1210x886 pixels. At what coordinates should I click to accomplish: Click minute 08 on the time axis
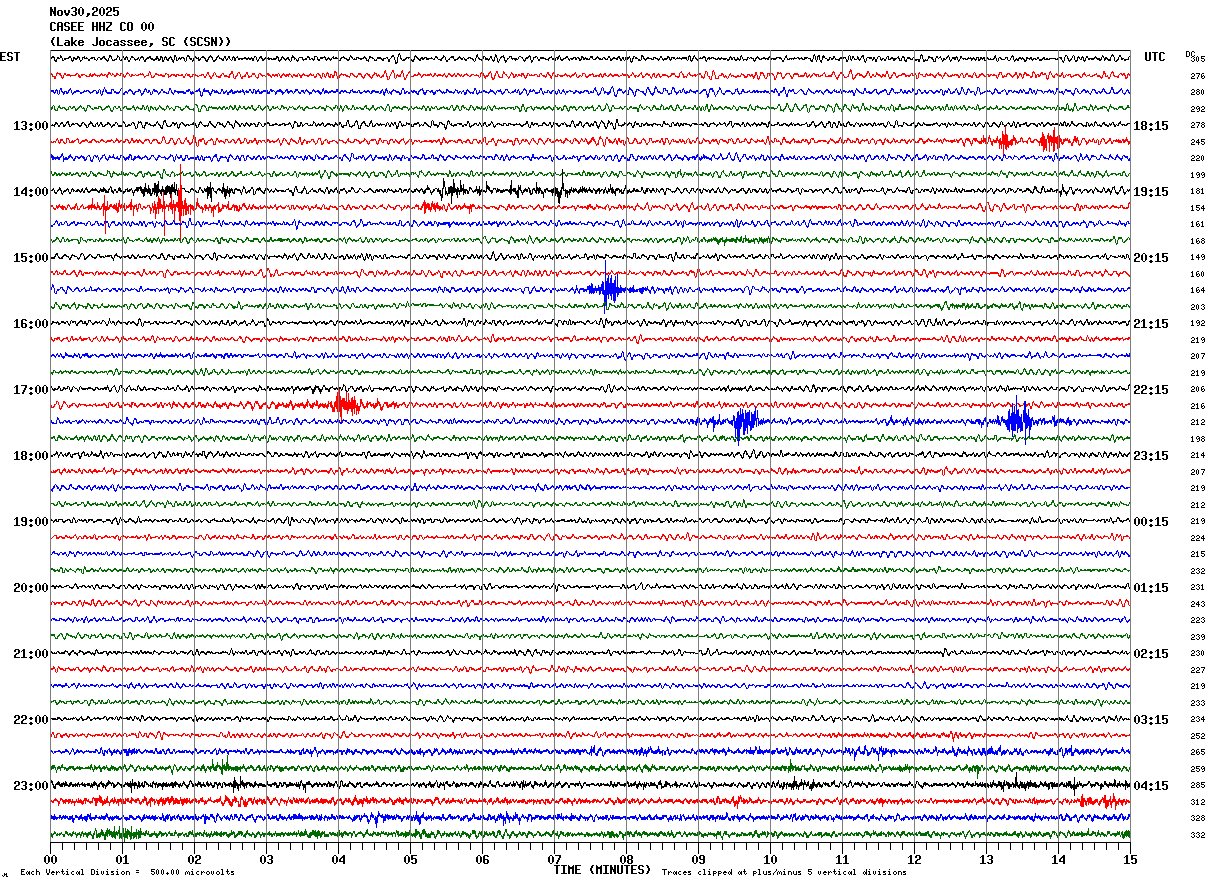pyautogui.click(x=626, y=859)
